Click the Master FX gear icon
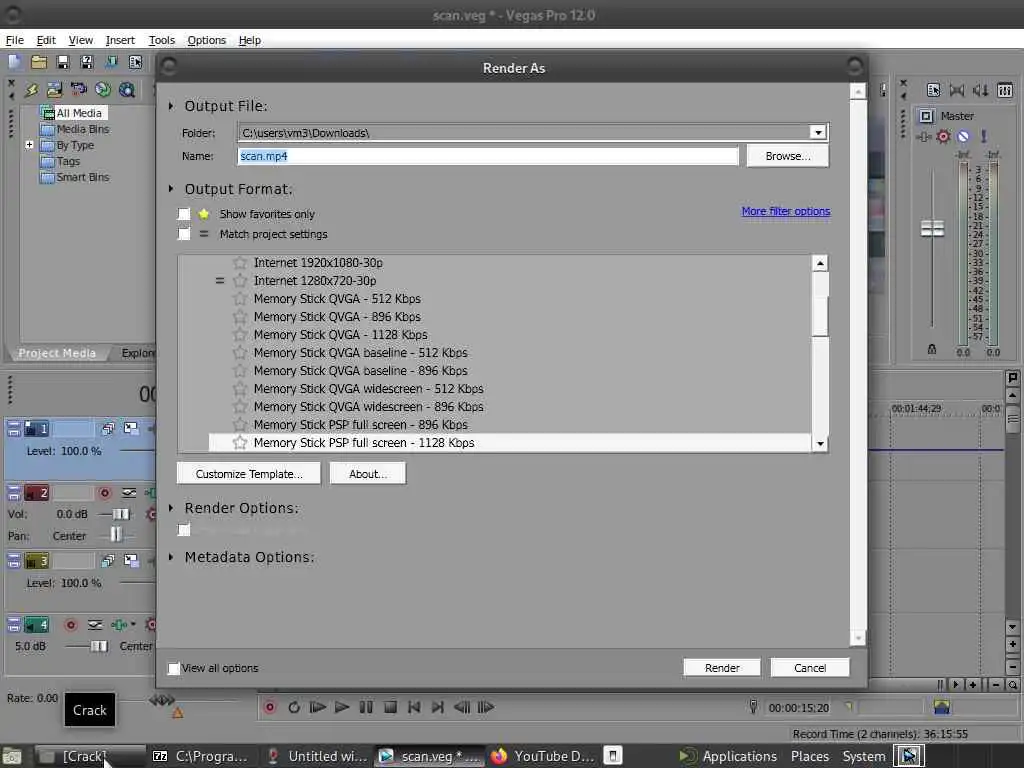Image resolution: width=1024 pixels, height=768 pixels. (943, 136)
